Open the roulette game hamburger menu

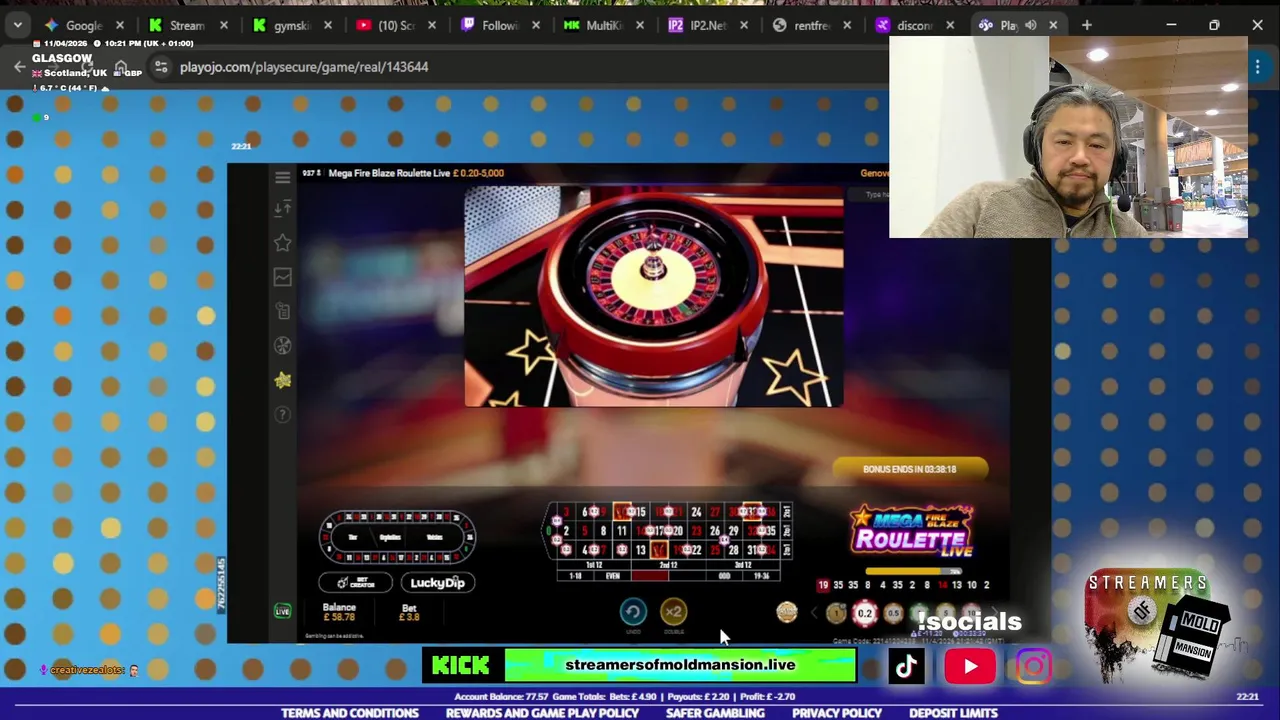[282, 178]
